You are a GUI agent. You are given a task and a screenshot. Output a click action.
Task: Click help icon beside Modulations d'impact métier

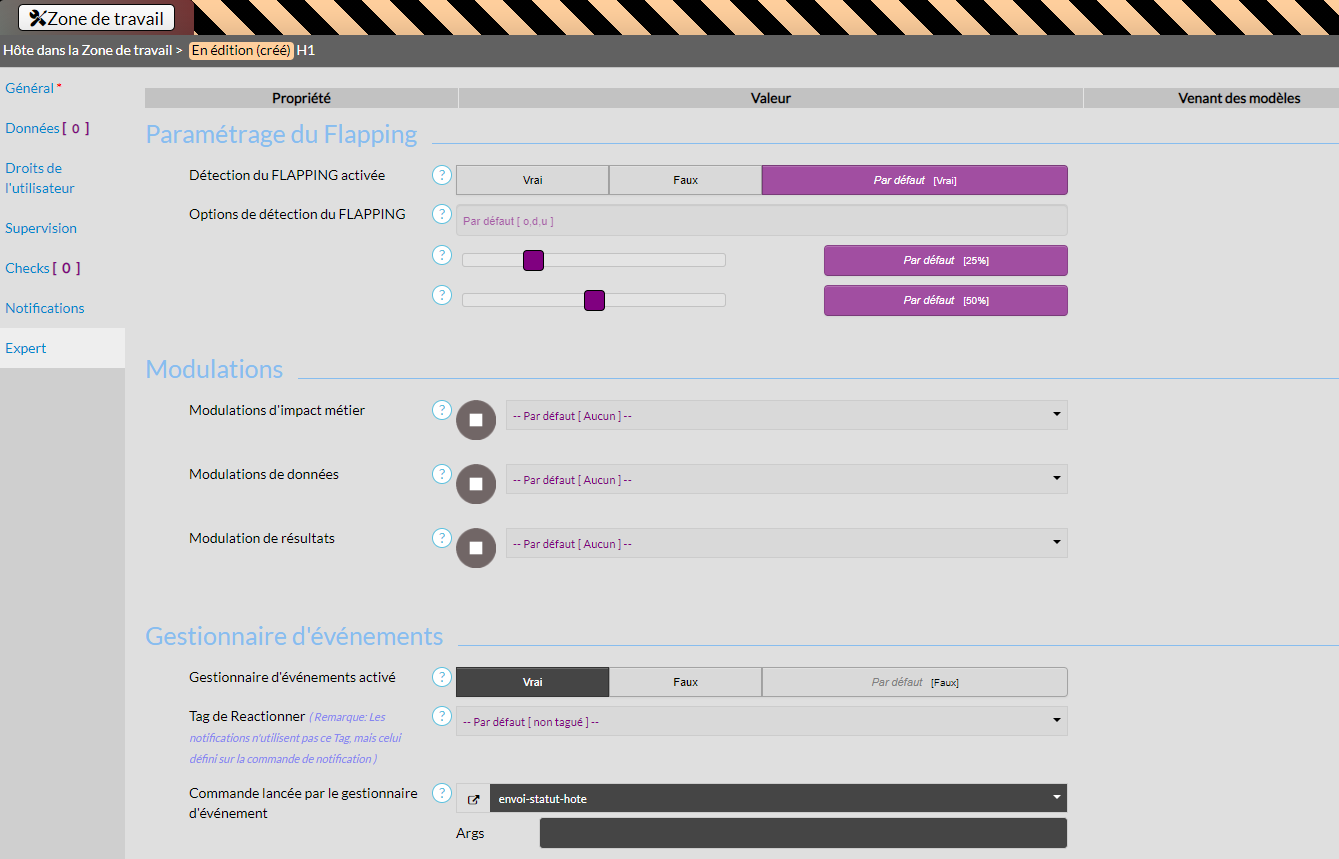[x=441, y=410]
